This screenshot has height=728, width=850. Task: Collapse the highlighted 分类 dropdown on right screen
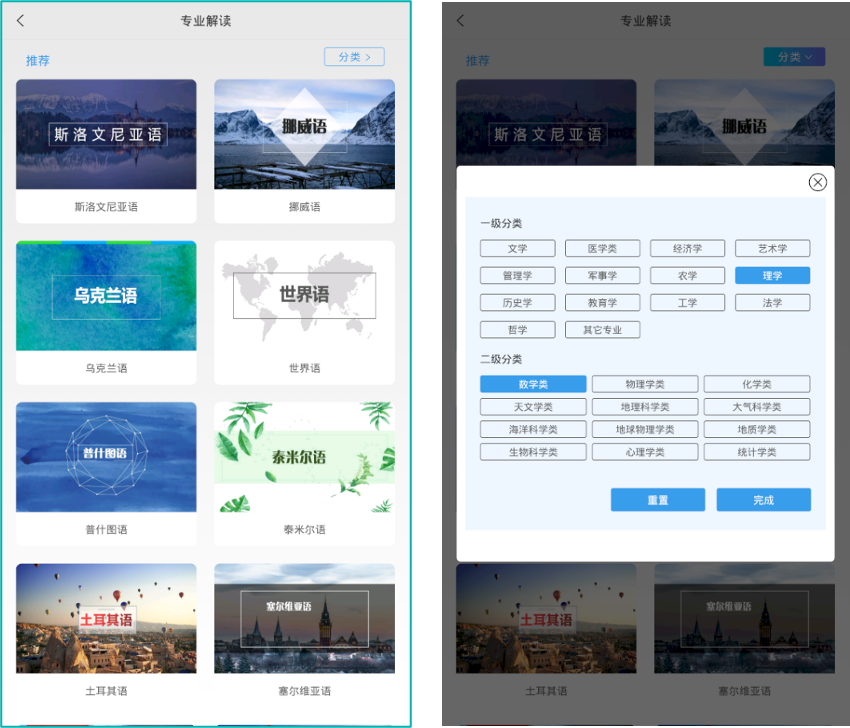tap(794, 57)
